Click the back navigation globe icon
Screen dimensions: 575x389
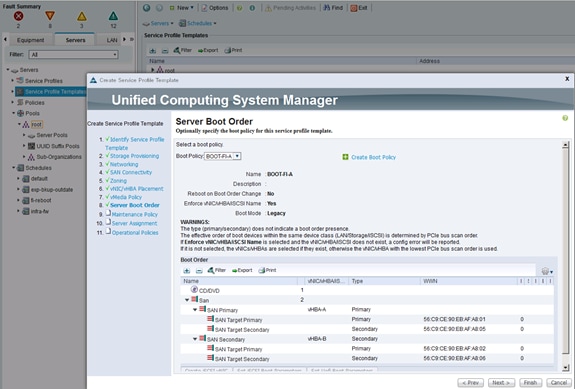click(147, 8)
